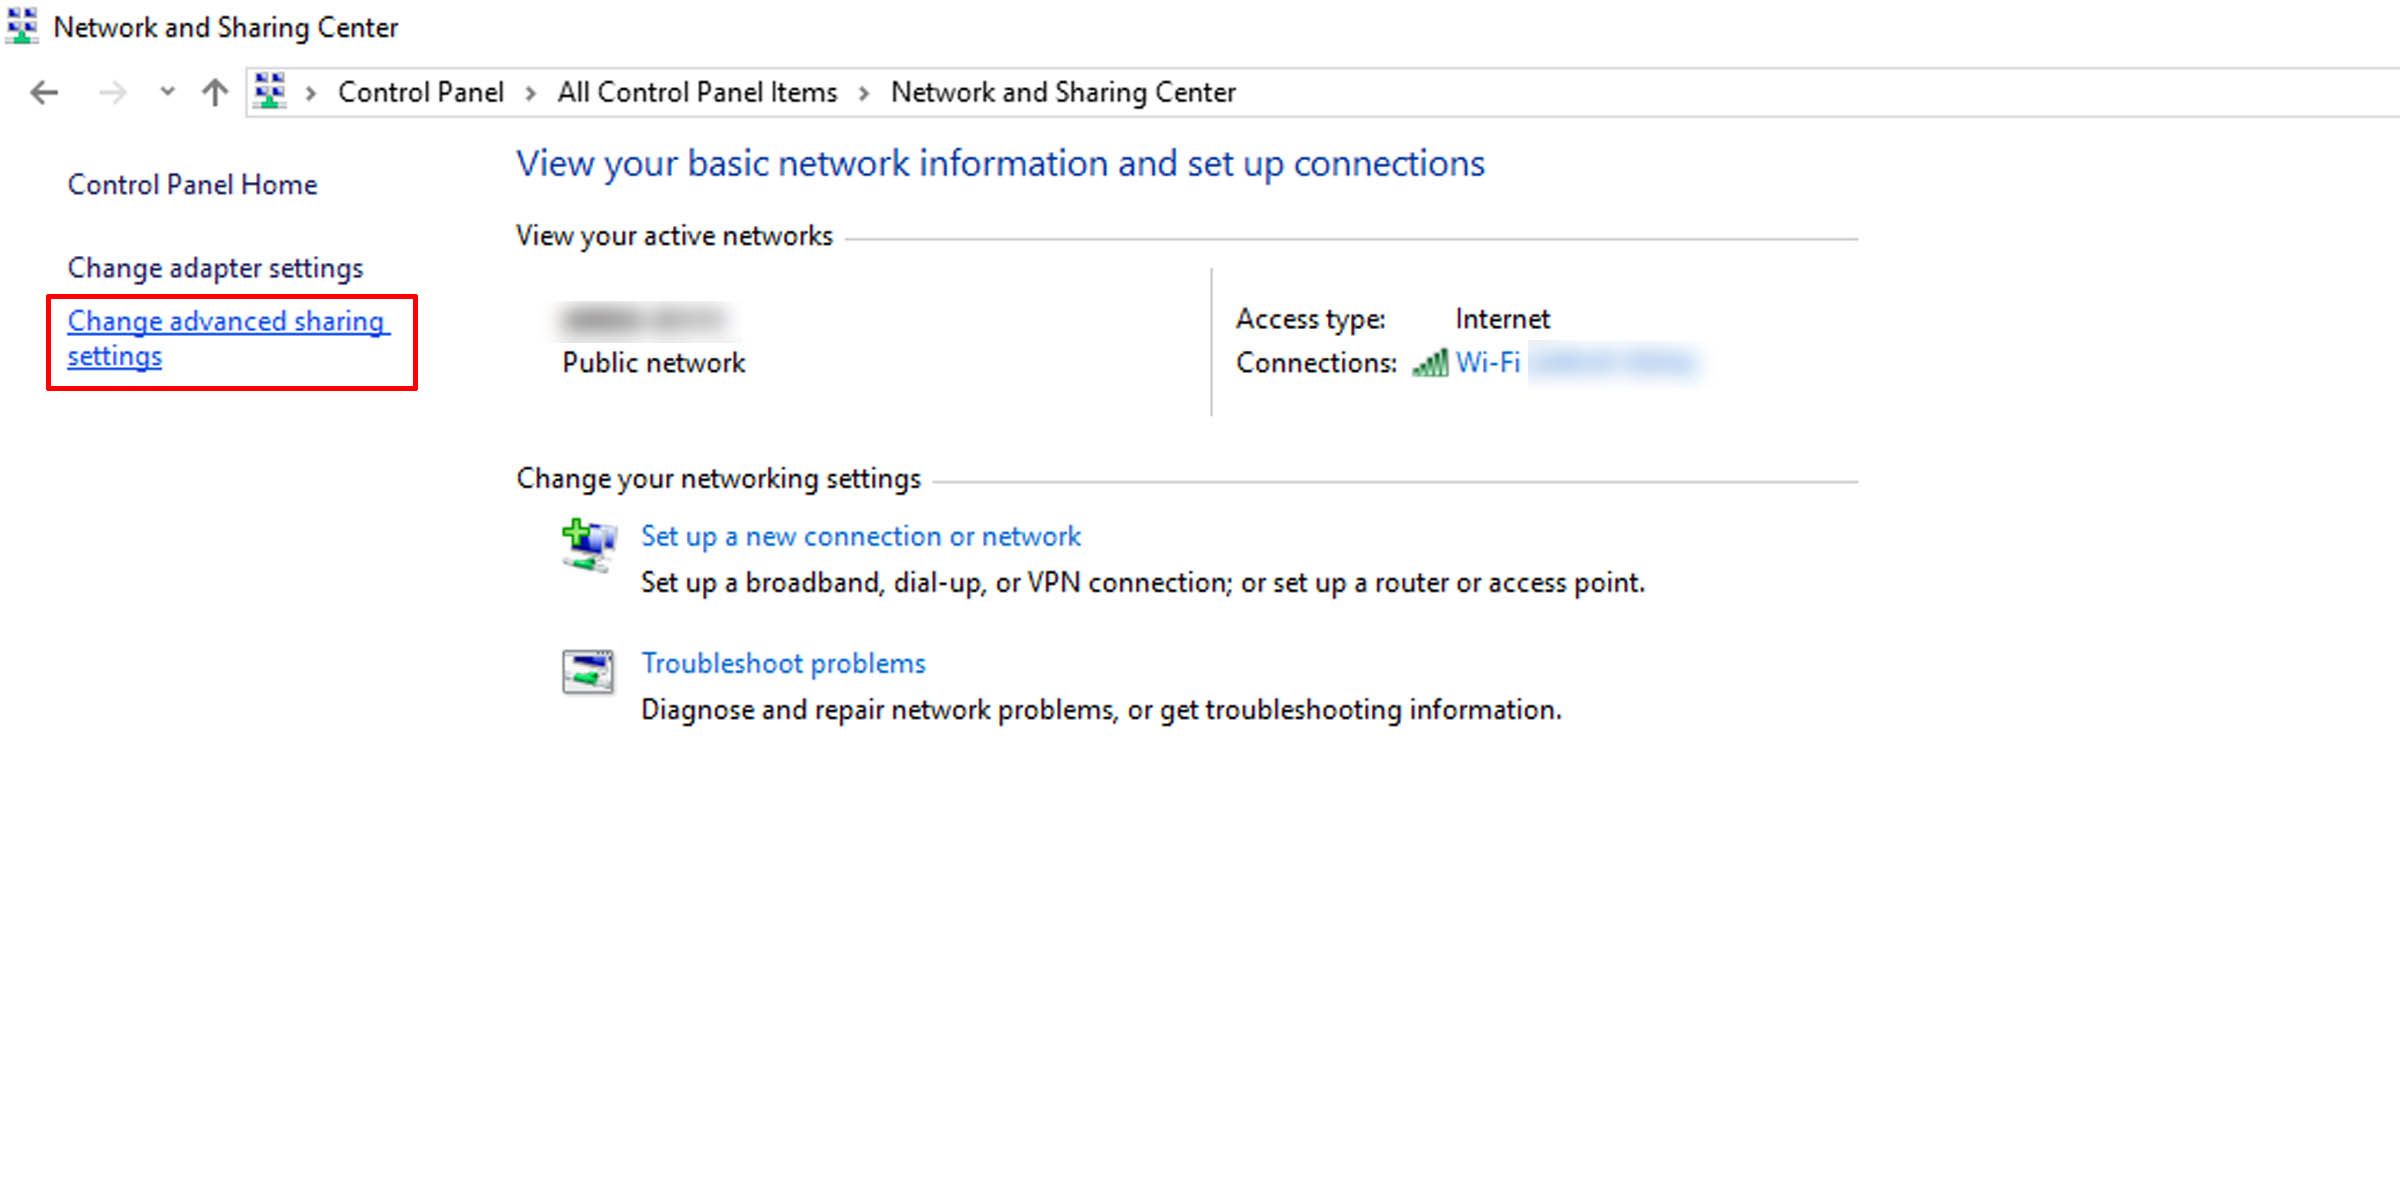Screen dimensions: 2400x1200
Task: Go to Control Panel breadcrumb
Action: click(420, 92)
